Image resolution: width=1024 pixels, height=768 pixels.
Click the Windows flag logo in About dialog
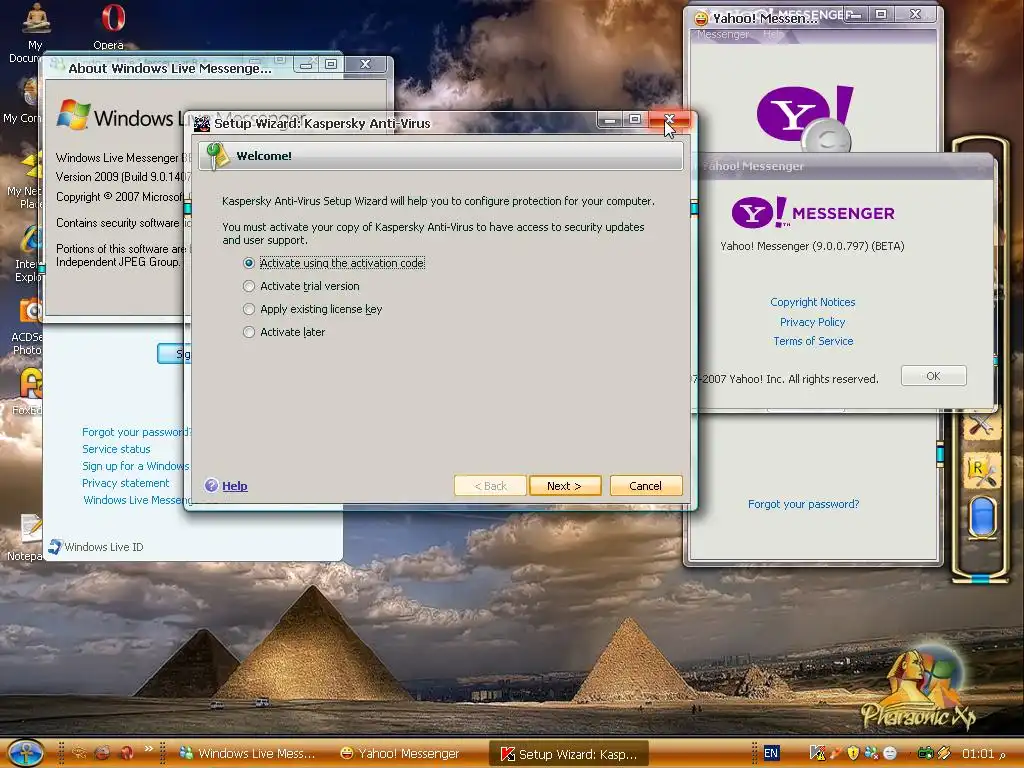[73, 115]
